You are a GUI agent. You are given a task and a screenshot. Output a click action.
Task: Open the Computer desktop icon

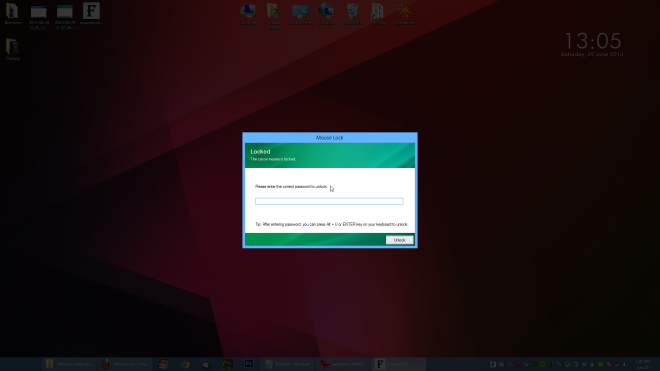248,14
